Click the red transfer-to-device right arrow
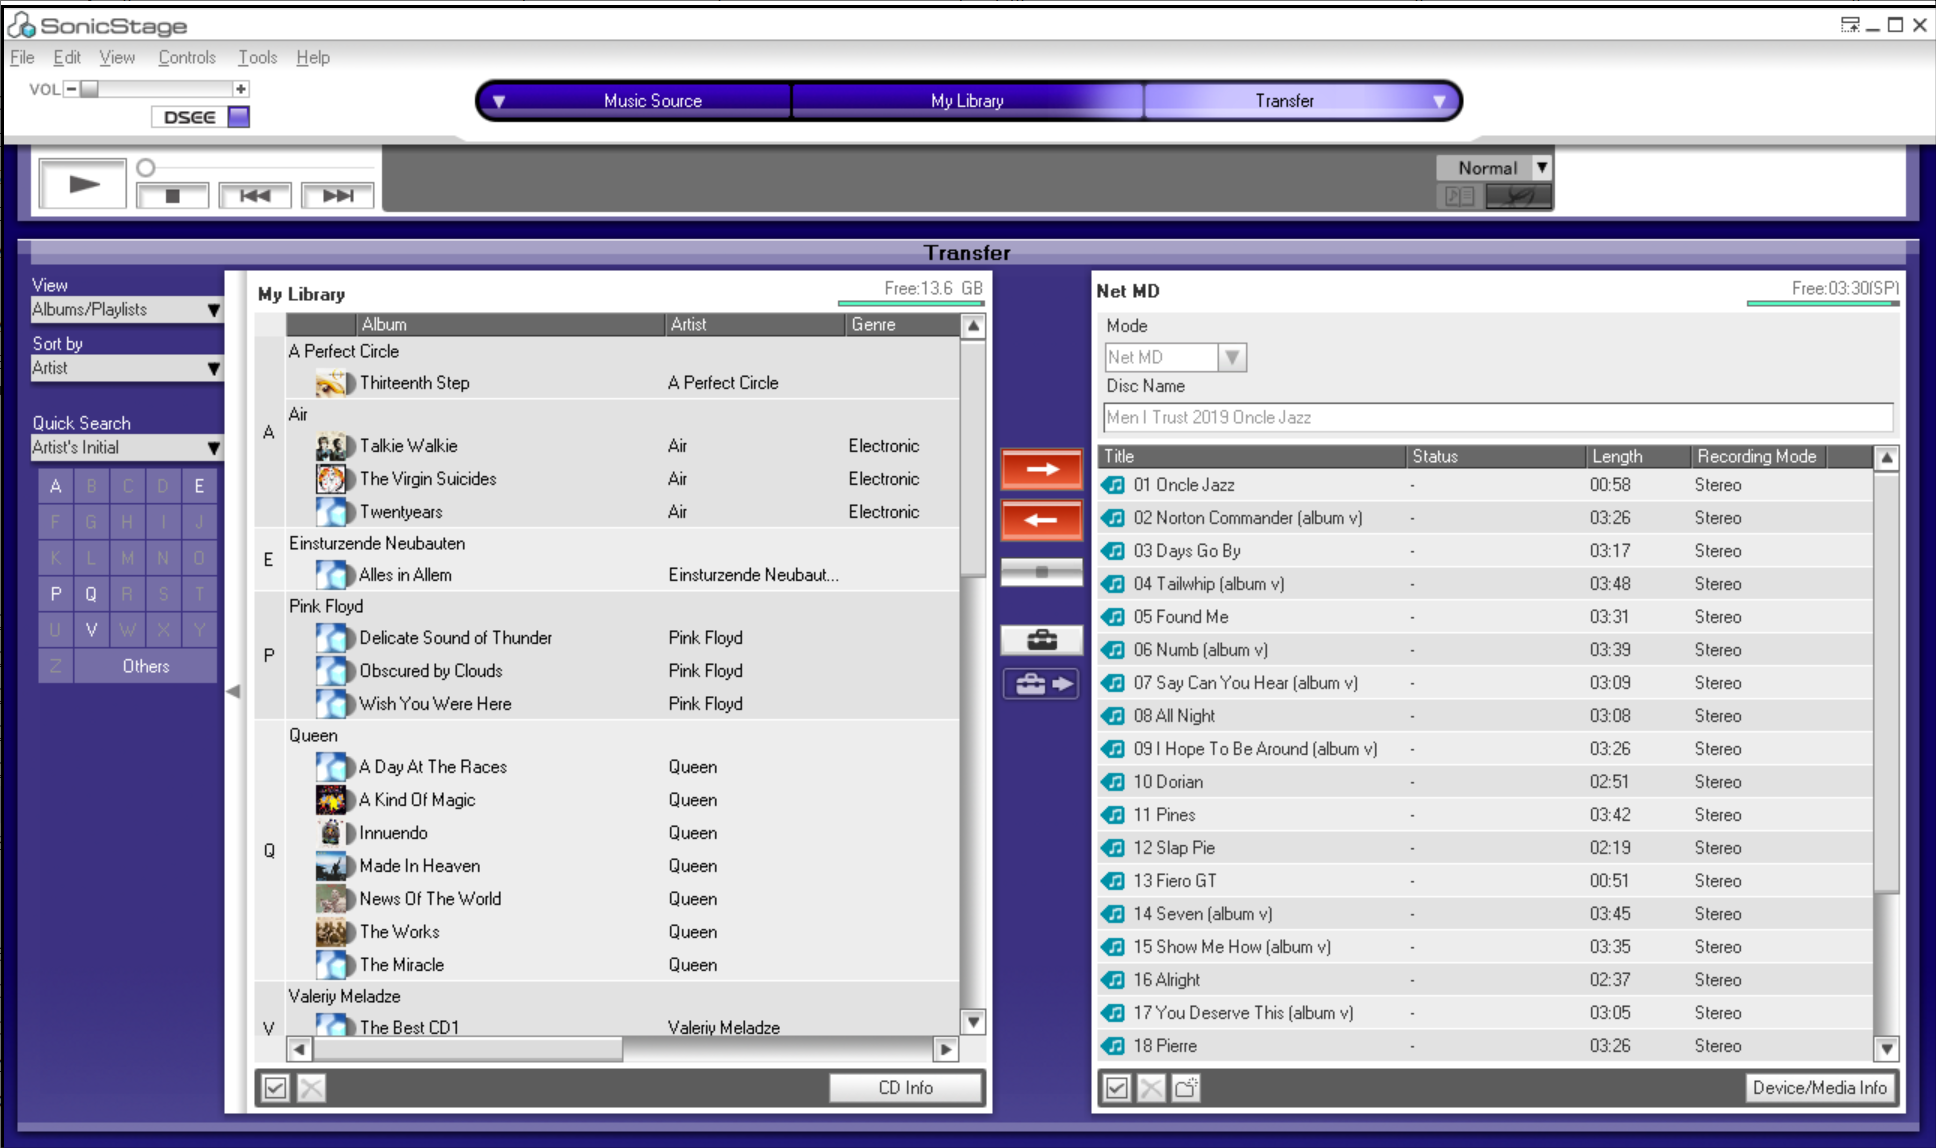1936x1148 pixels. [1041, 469]
